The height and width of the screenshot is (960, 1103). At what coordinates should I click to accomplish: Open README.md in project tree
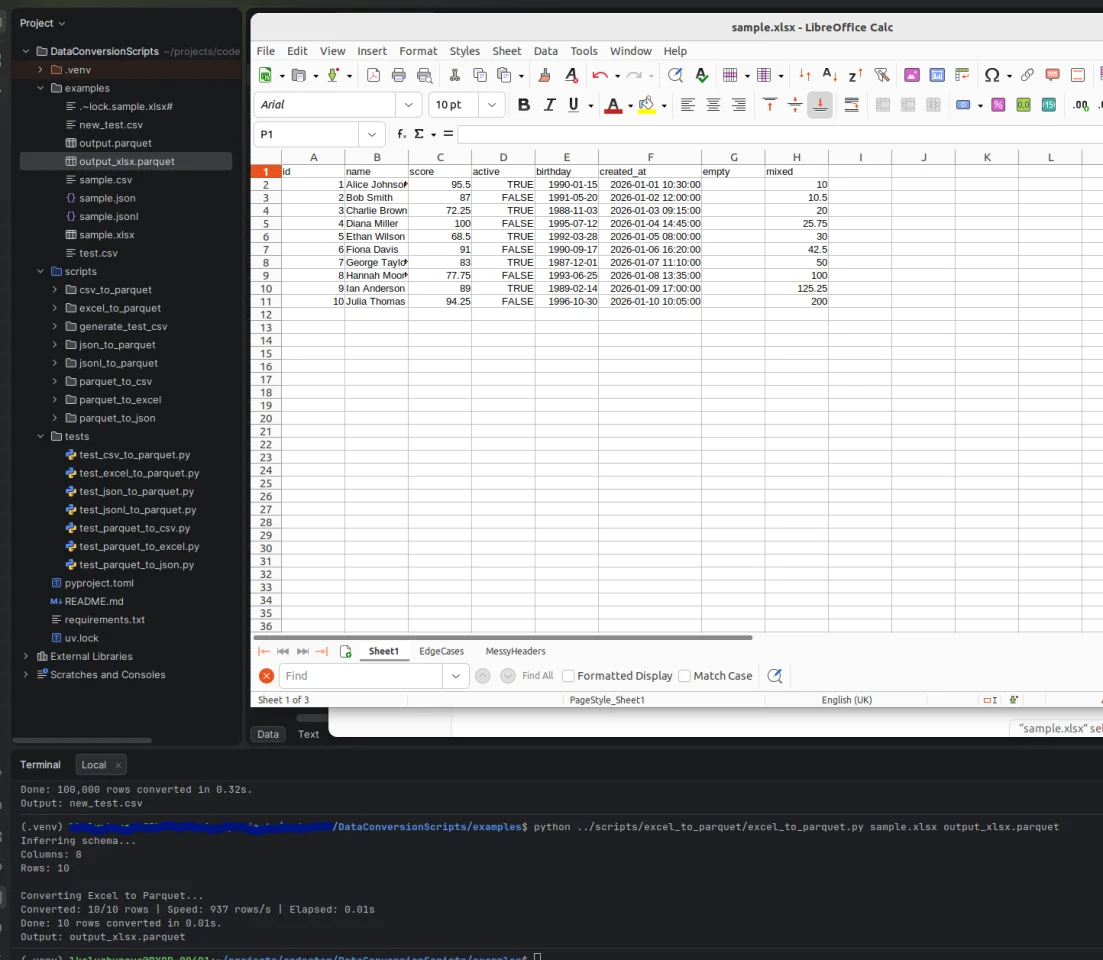[94, 601]
